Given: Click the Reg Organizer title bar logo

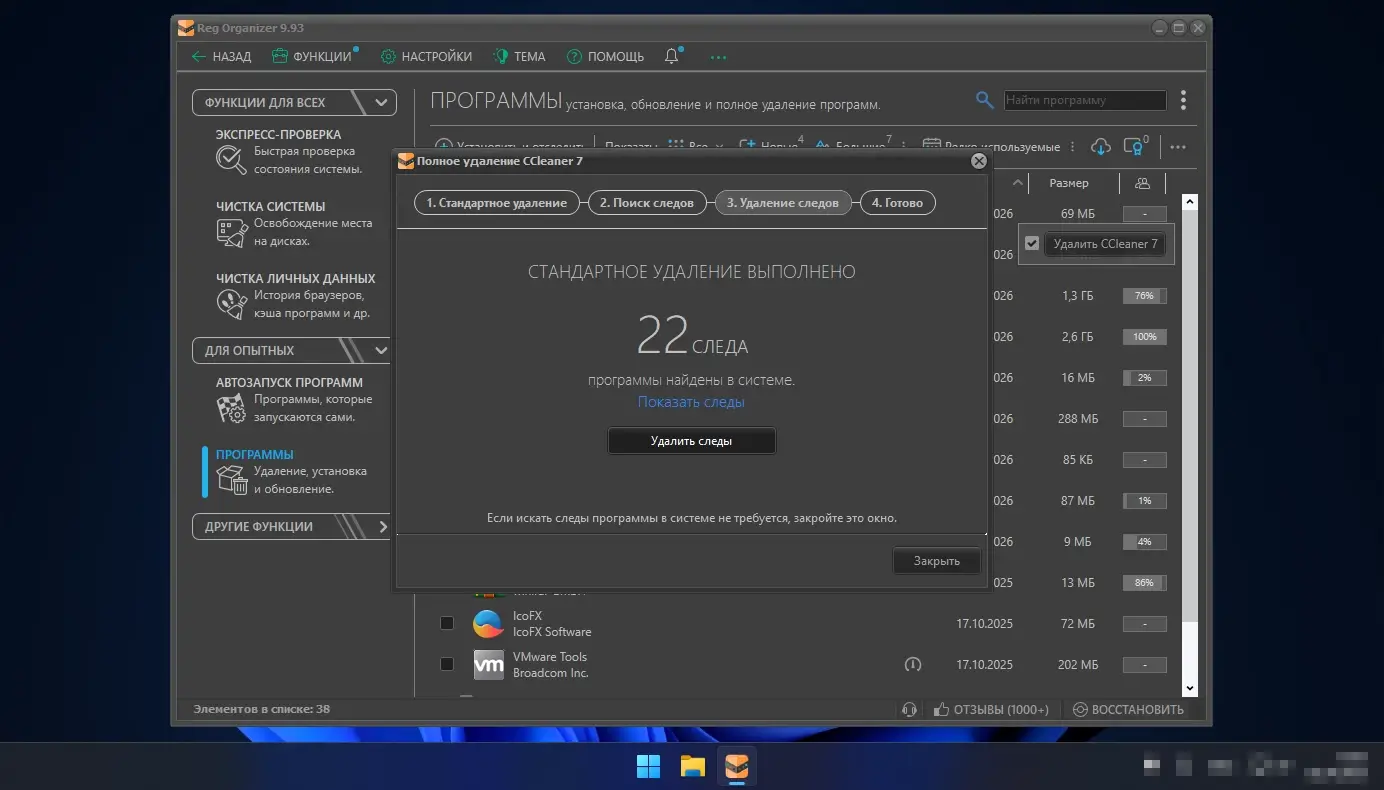Looking at the screenshot, I should pos(185,27).
